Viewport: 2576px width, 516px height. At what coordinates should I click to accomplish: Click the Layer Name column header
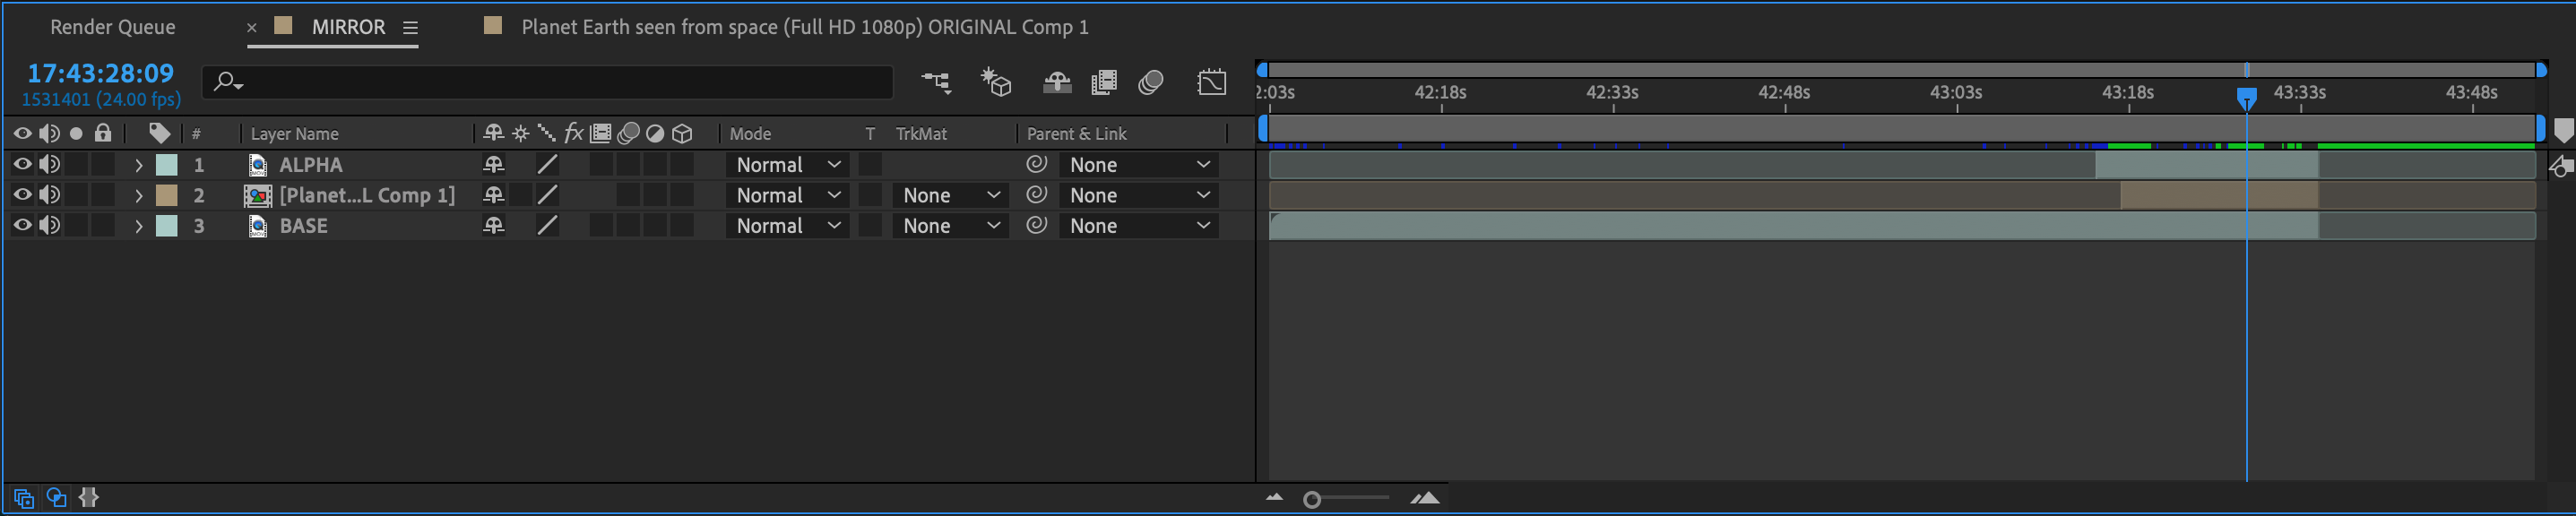point(294,134)
